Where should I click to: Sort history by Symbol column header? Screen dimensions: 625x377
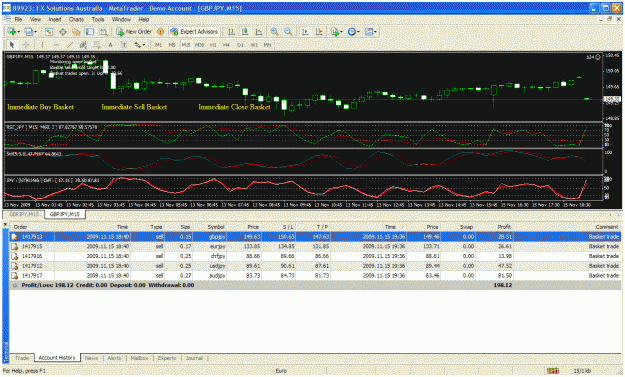(x=216, y=227)
